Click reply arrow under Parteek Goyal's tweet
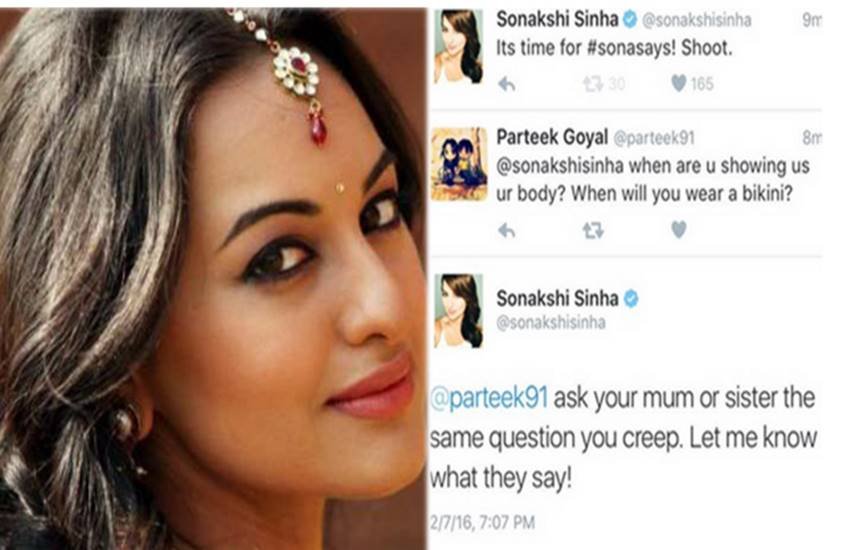Screen dimensions: 850x550 tap(506, 231)
